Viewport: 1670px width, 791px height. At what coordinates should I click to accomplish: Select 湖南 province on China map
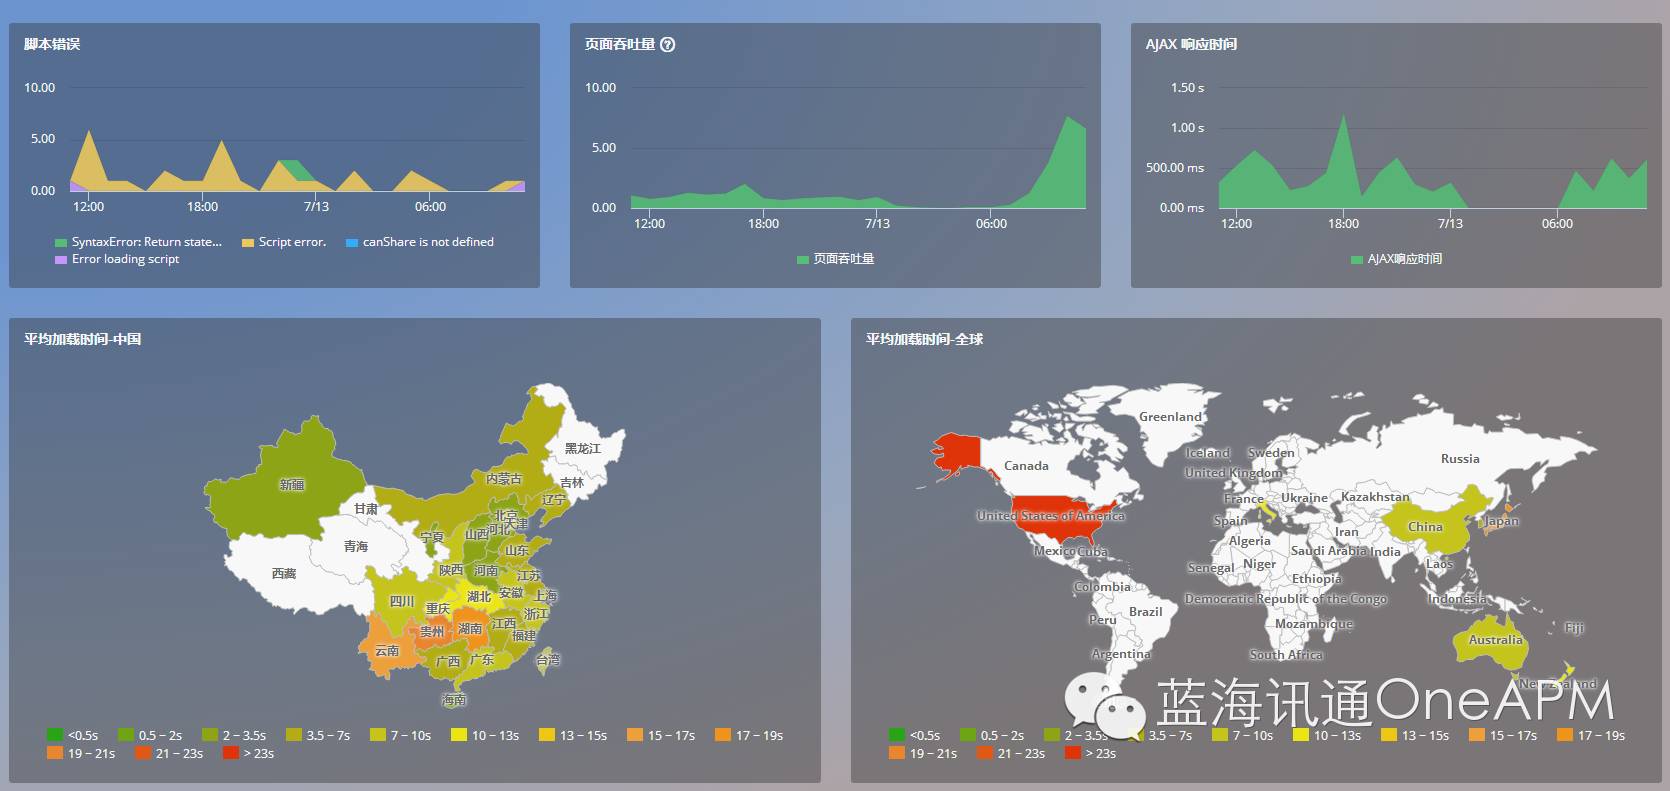tap(470, 629)
